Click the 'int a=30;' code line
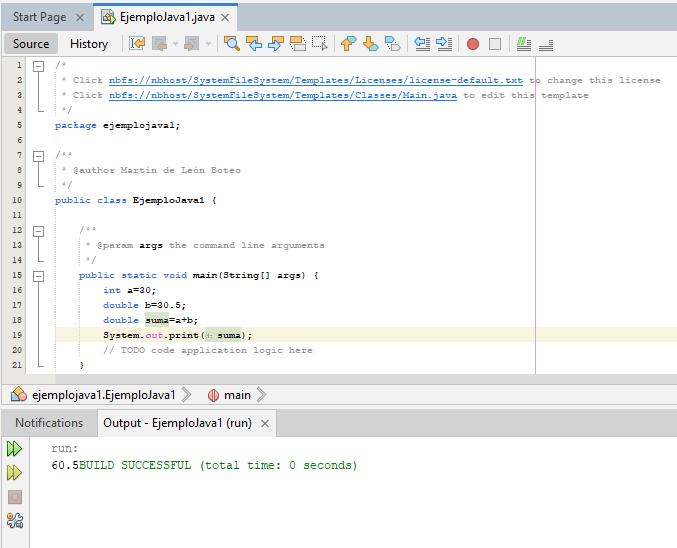Viewport: 677px width, 548px height. point(130,290)
